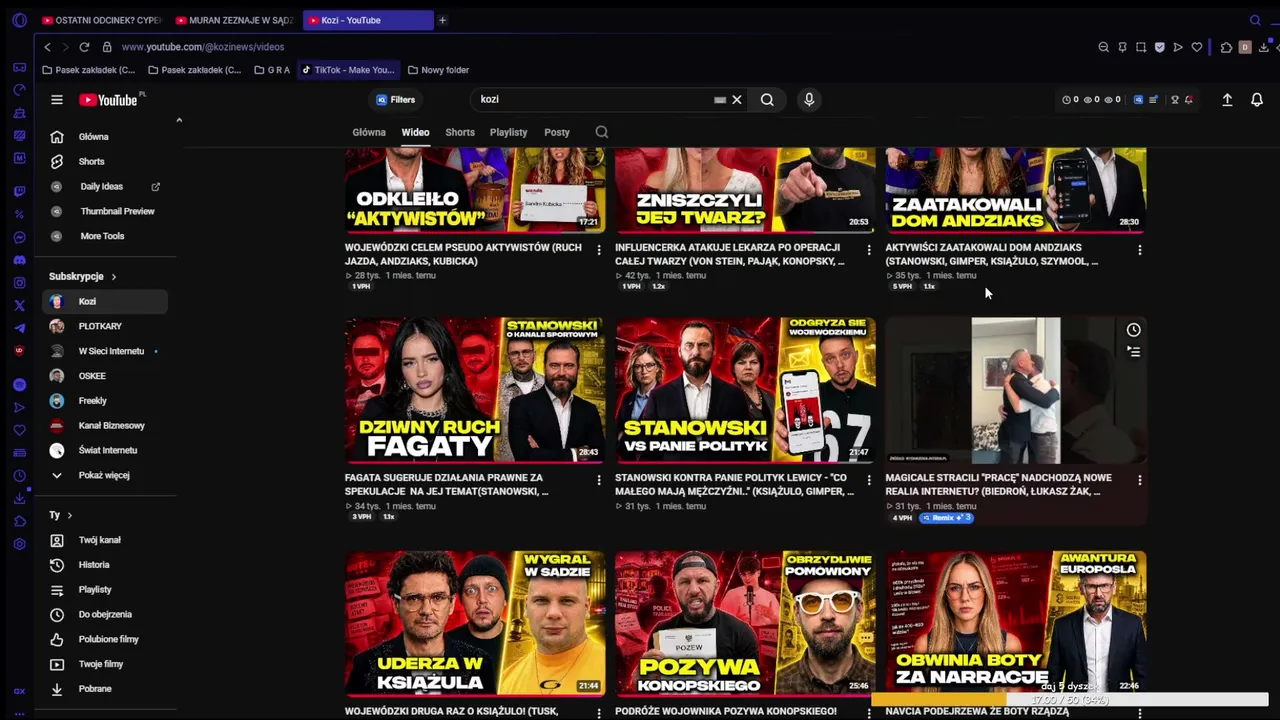Open options menu for WOJEWÓDZKI CELEM video

click(x=599, y=250)
